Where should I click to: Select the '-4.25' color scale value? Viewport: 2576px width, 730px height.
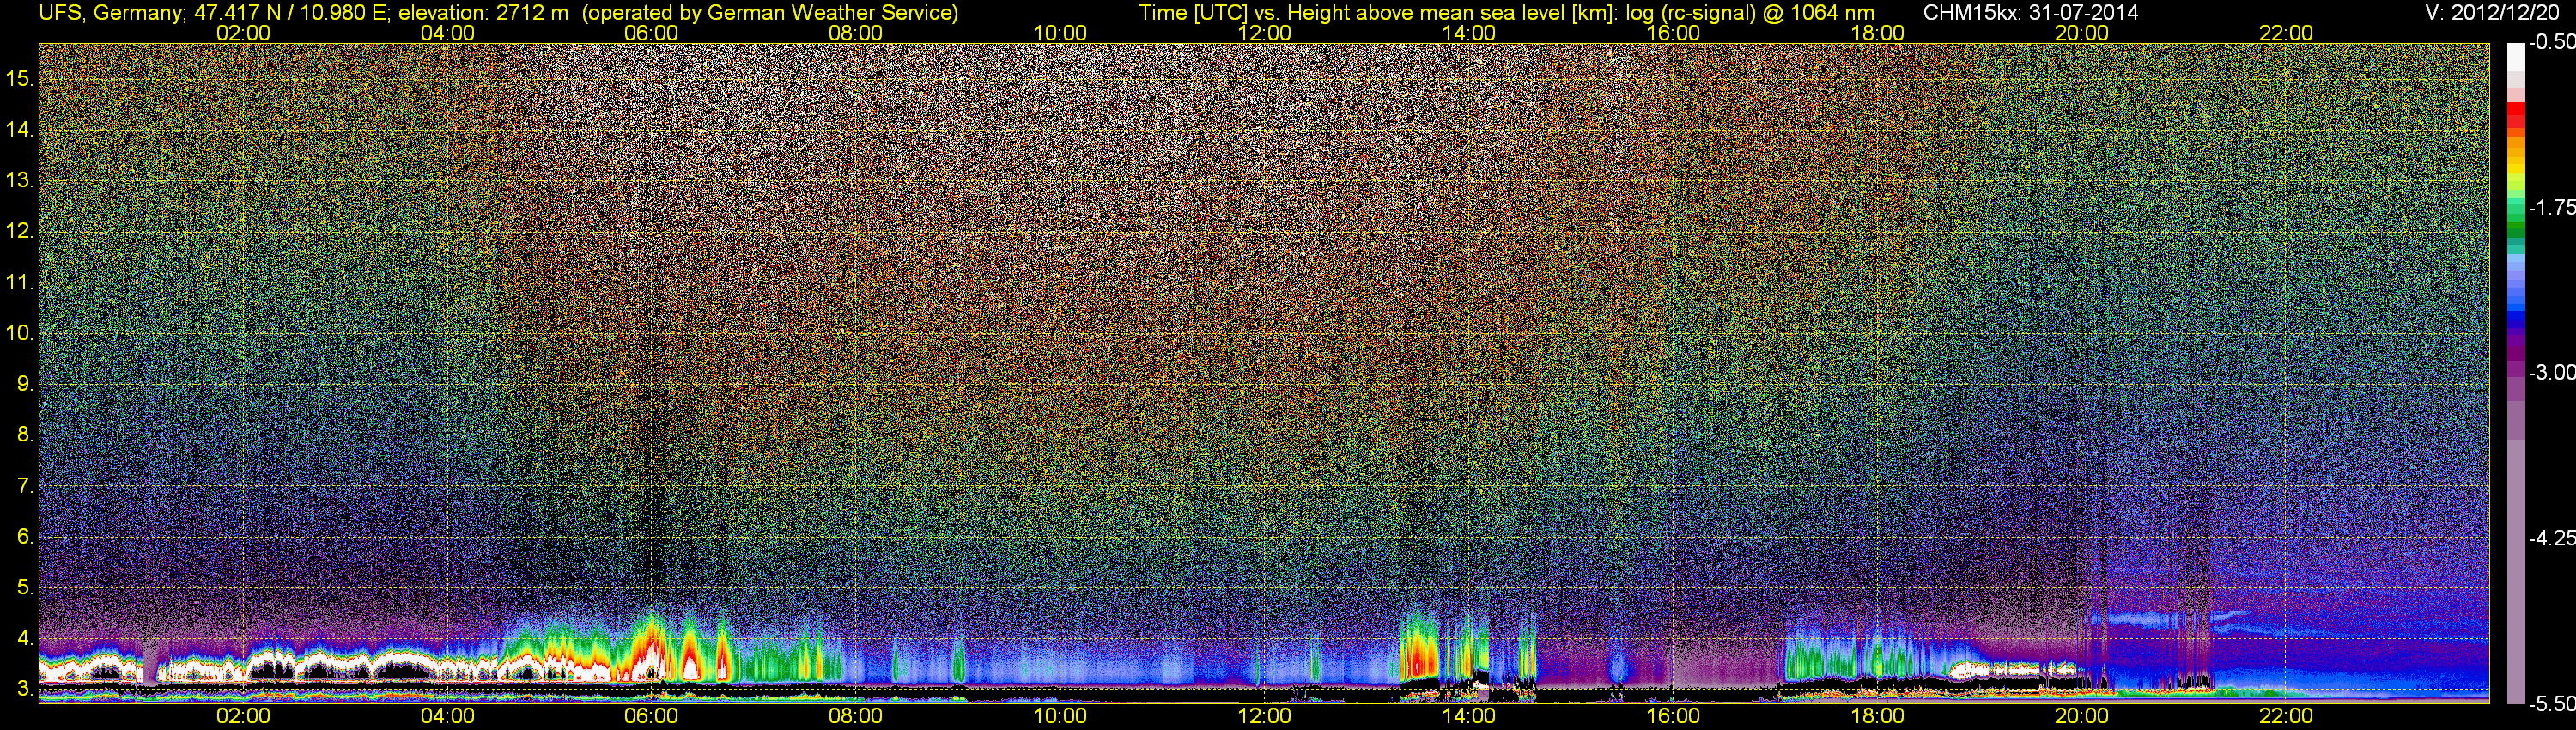point(2552,538)
